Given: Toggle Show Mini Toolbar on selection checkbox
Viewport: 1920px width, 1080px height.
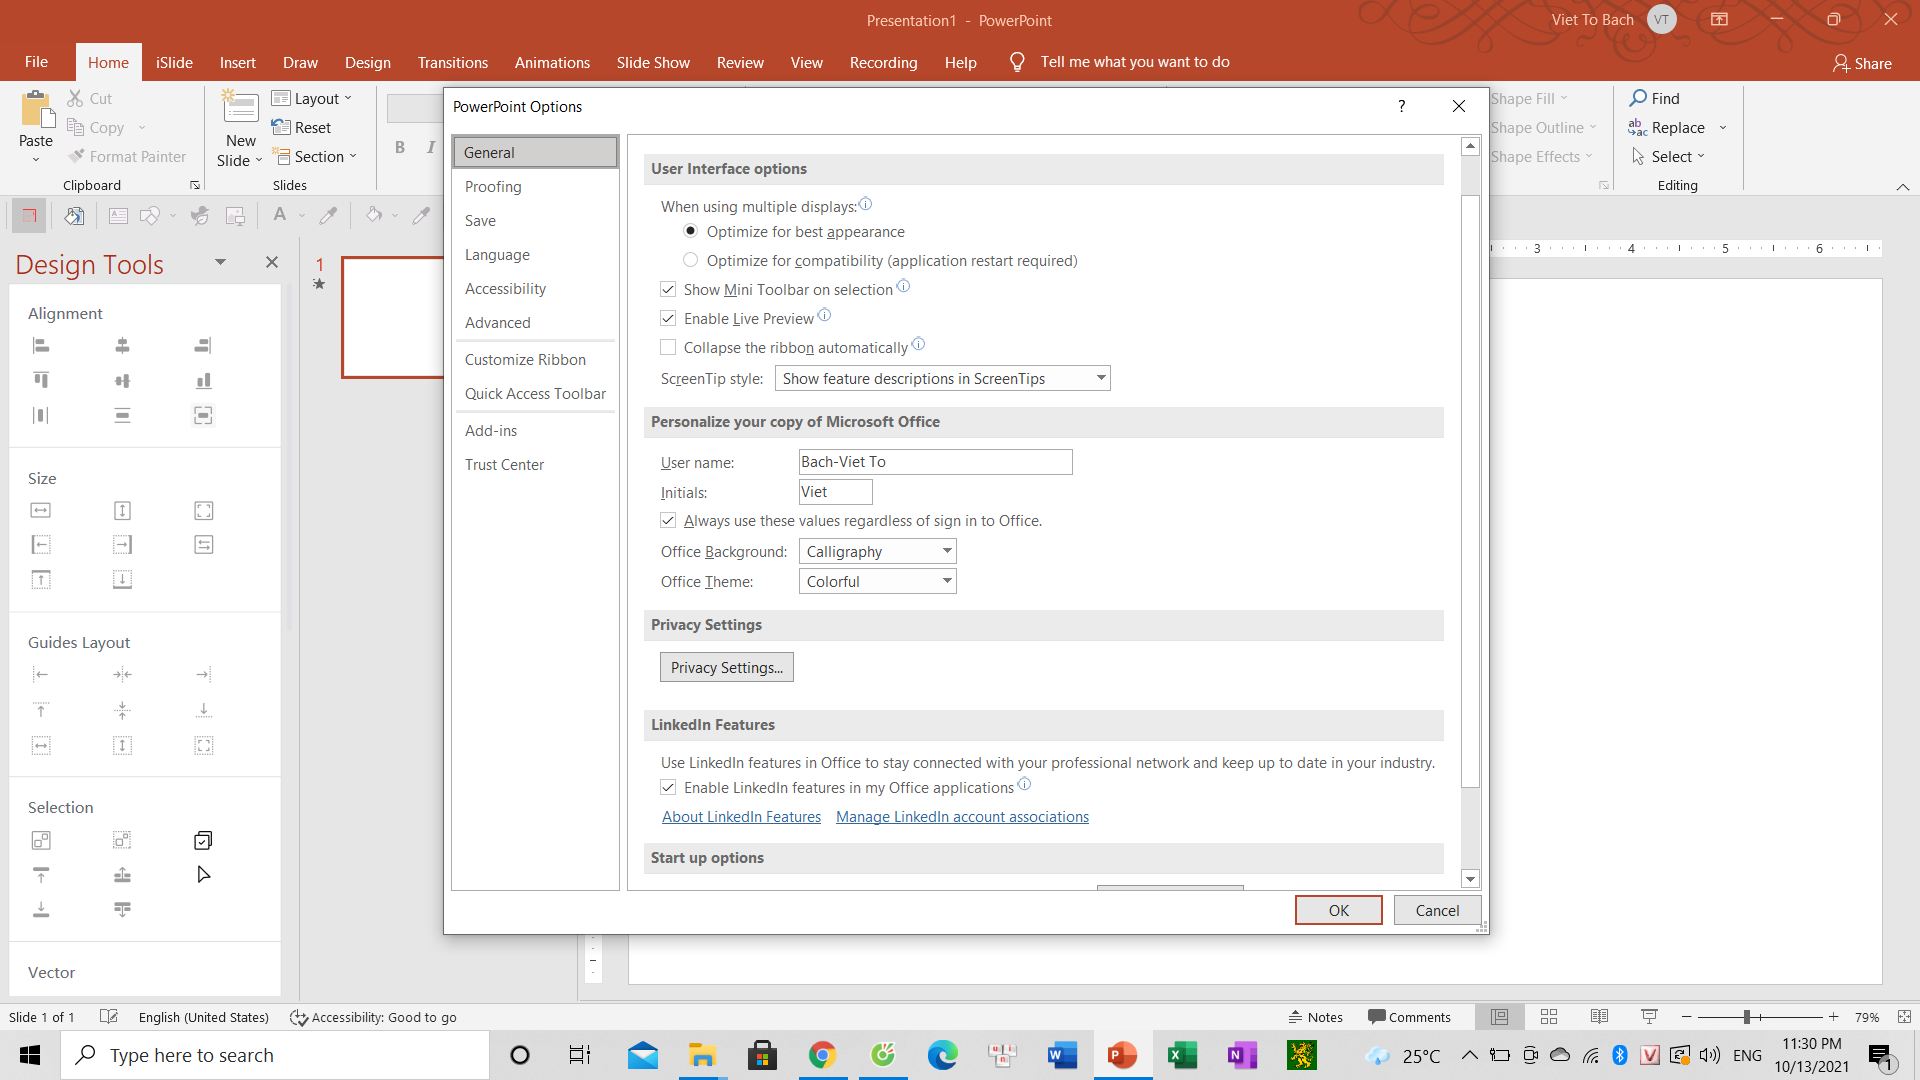Looking at the screenshot, I should coord(668,289).
